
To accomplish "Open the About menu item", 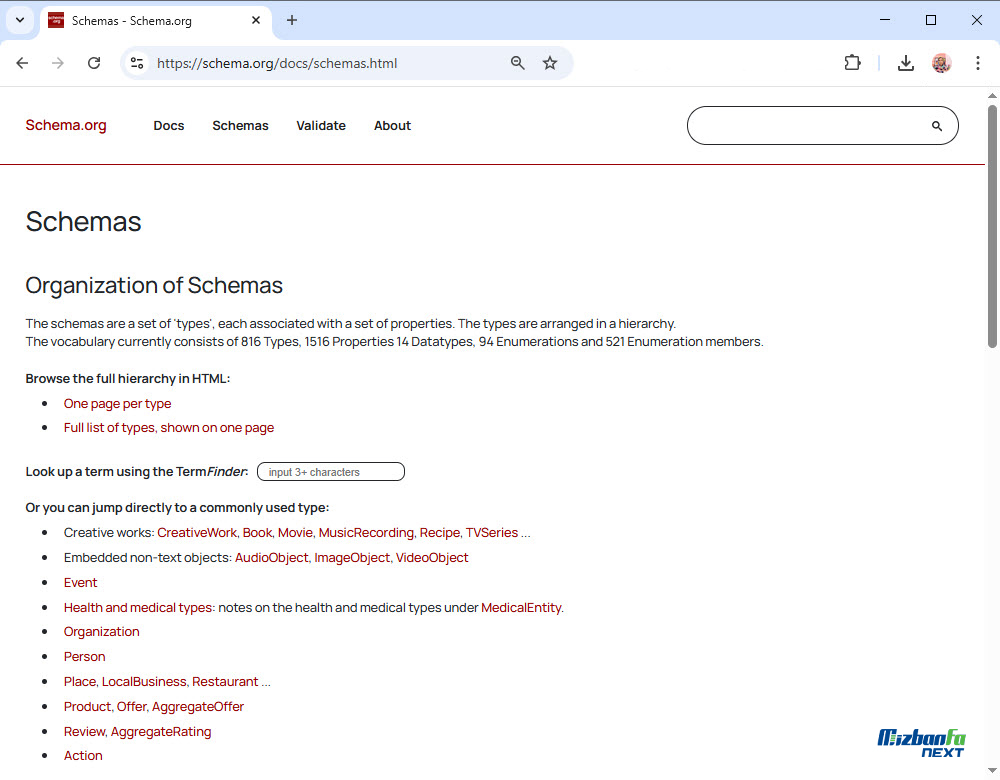I will click(392, 126).
